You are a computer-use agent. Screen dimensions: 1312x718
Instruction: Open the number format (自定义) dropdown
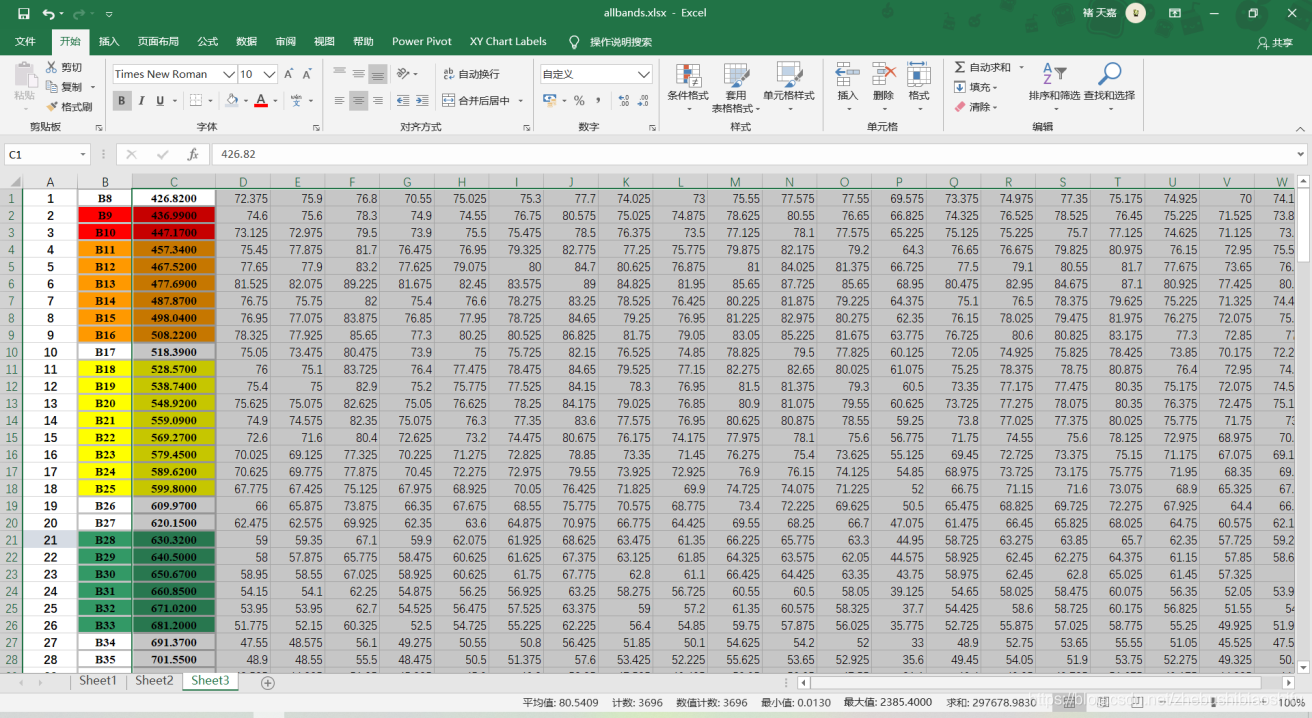[644, 74]
